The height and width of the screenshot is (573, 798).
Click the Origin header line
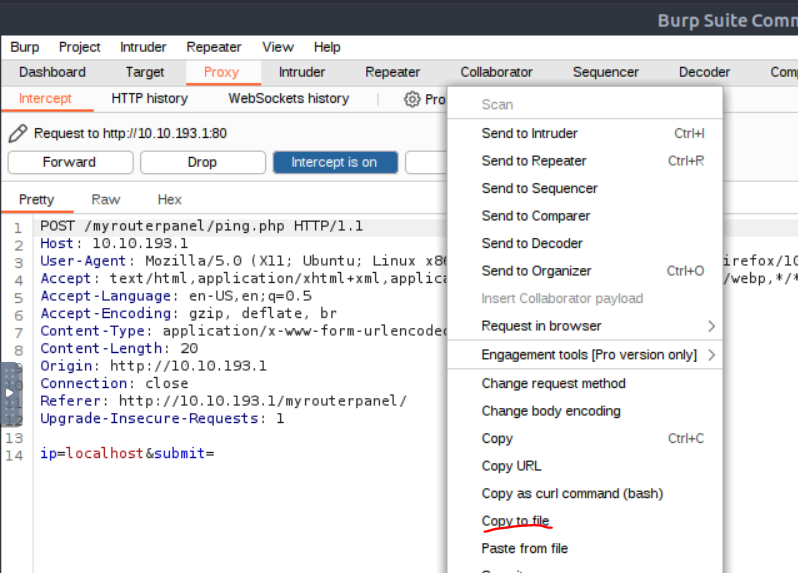153,366
